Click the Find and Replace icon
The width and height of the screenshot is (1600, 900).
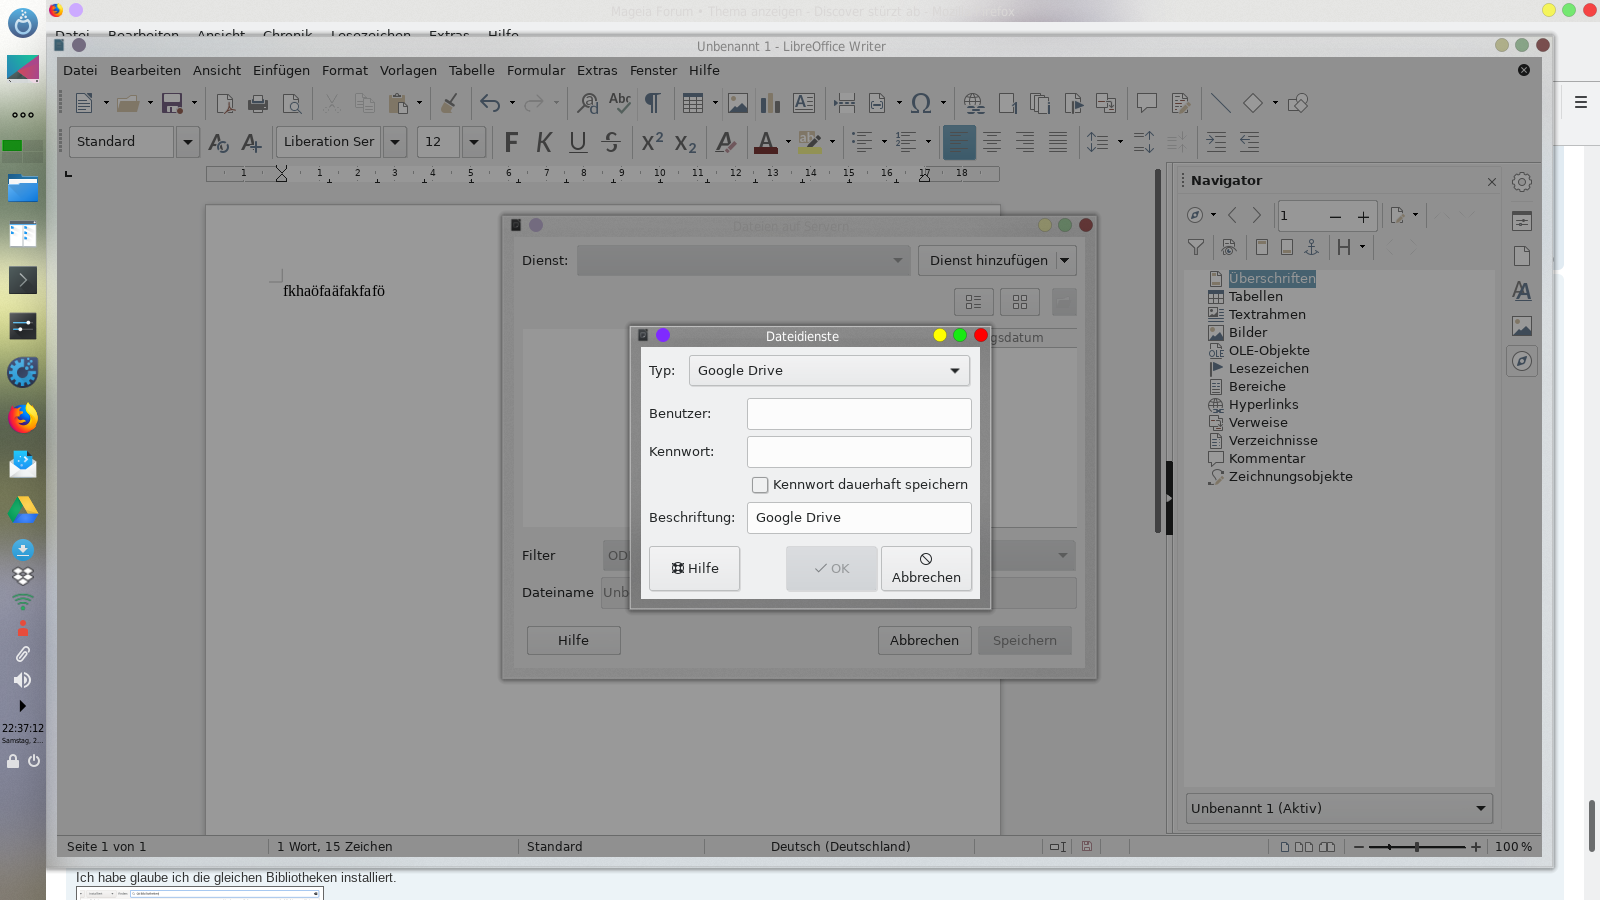[588, 103]
